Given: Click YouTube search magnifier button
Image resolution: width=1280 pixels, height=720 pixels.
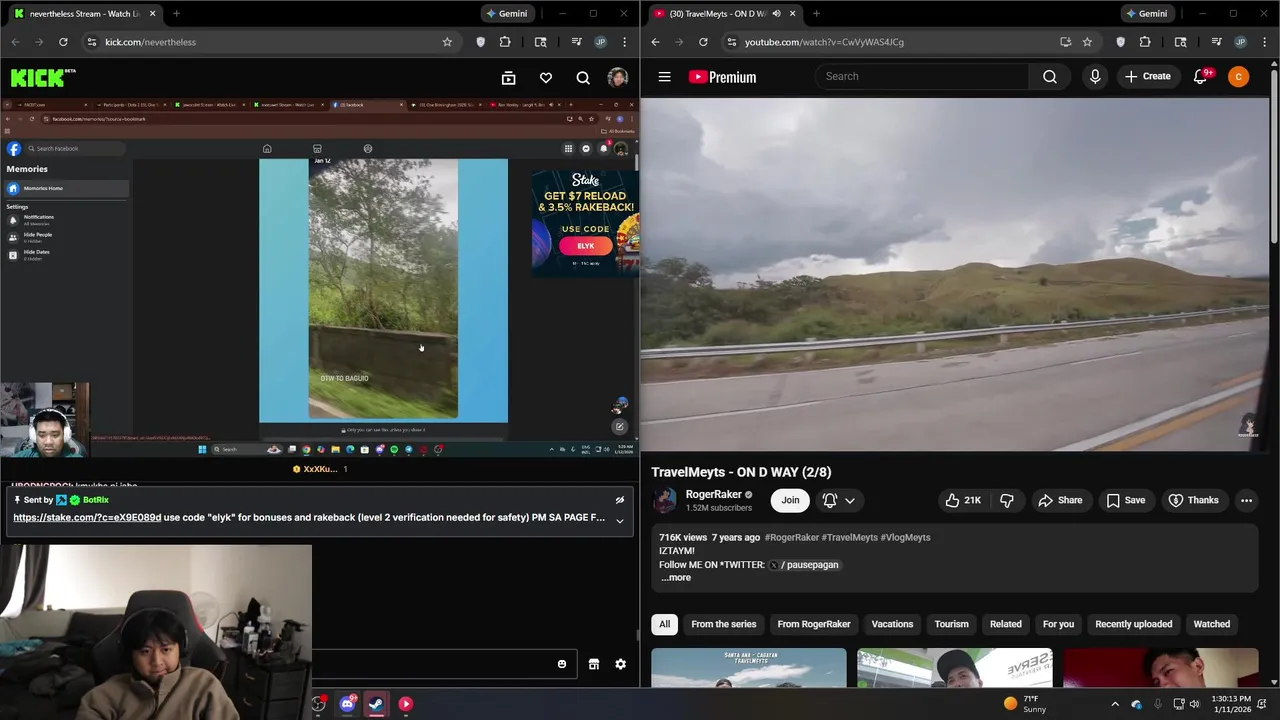Looking at the screenshot, I should click(1050, 76).
